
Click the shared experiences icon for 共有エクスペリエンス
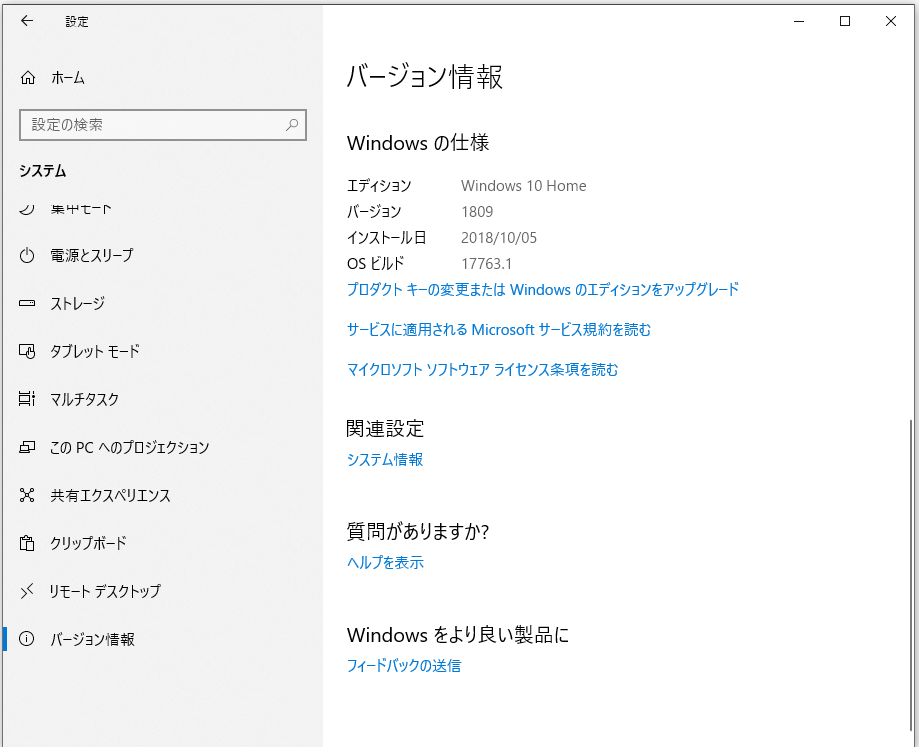28,495
